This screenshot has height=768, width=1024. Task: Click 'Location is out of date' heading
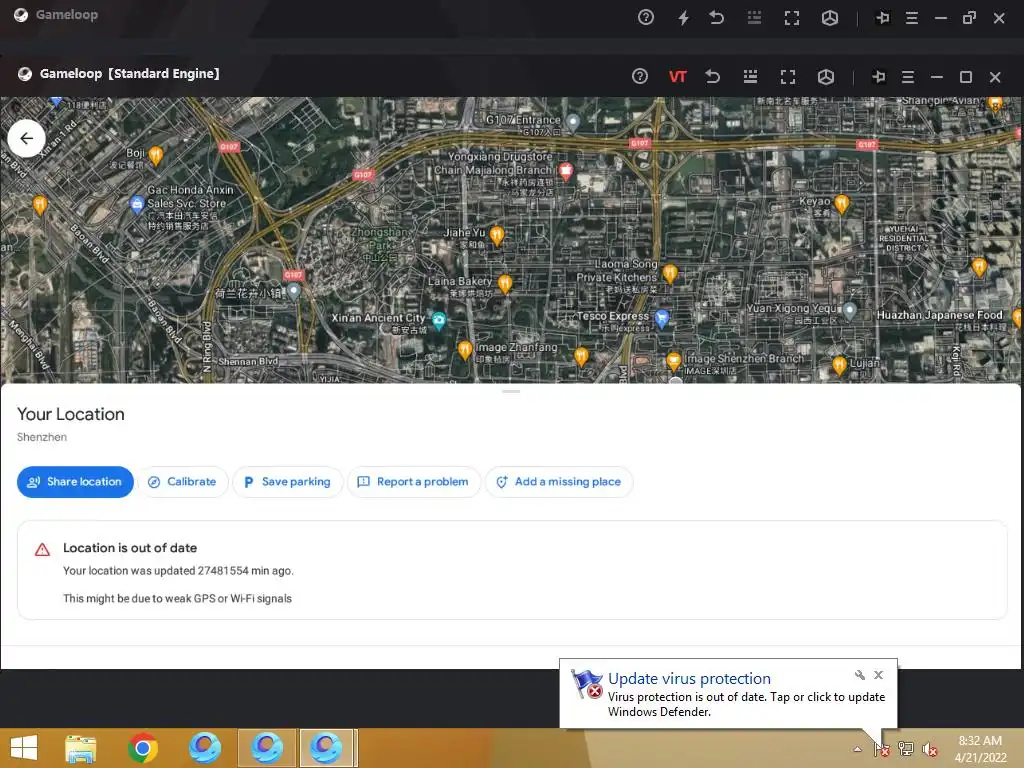pos(130,548)
